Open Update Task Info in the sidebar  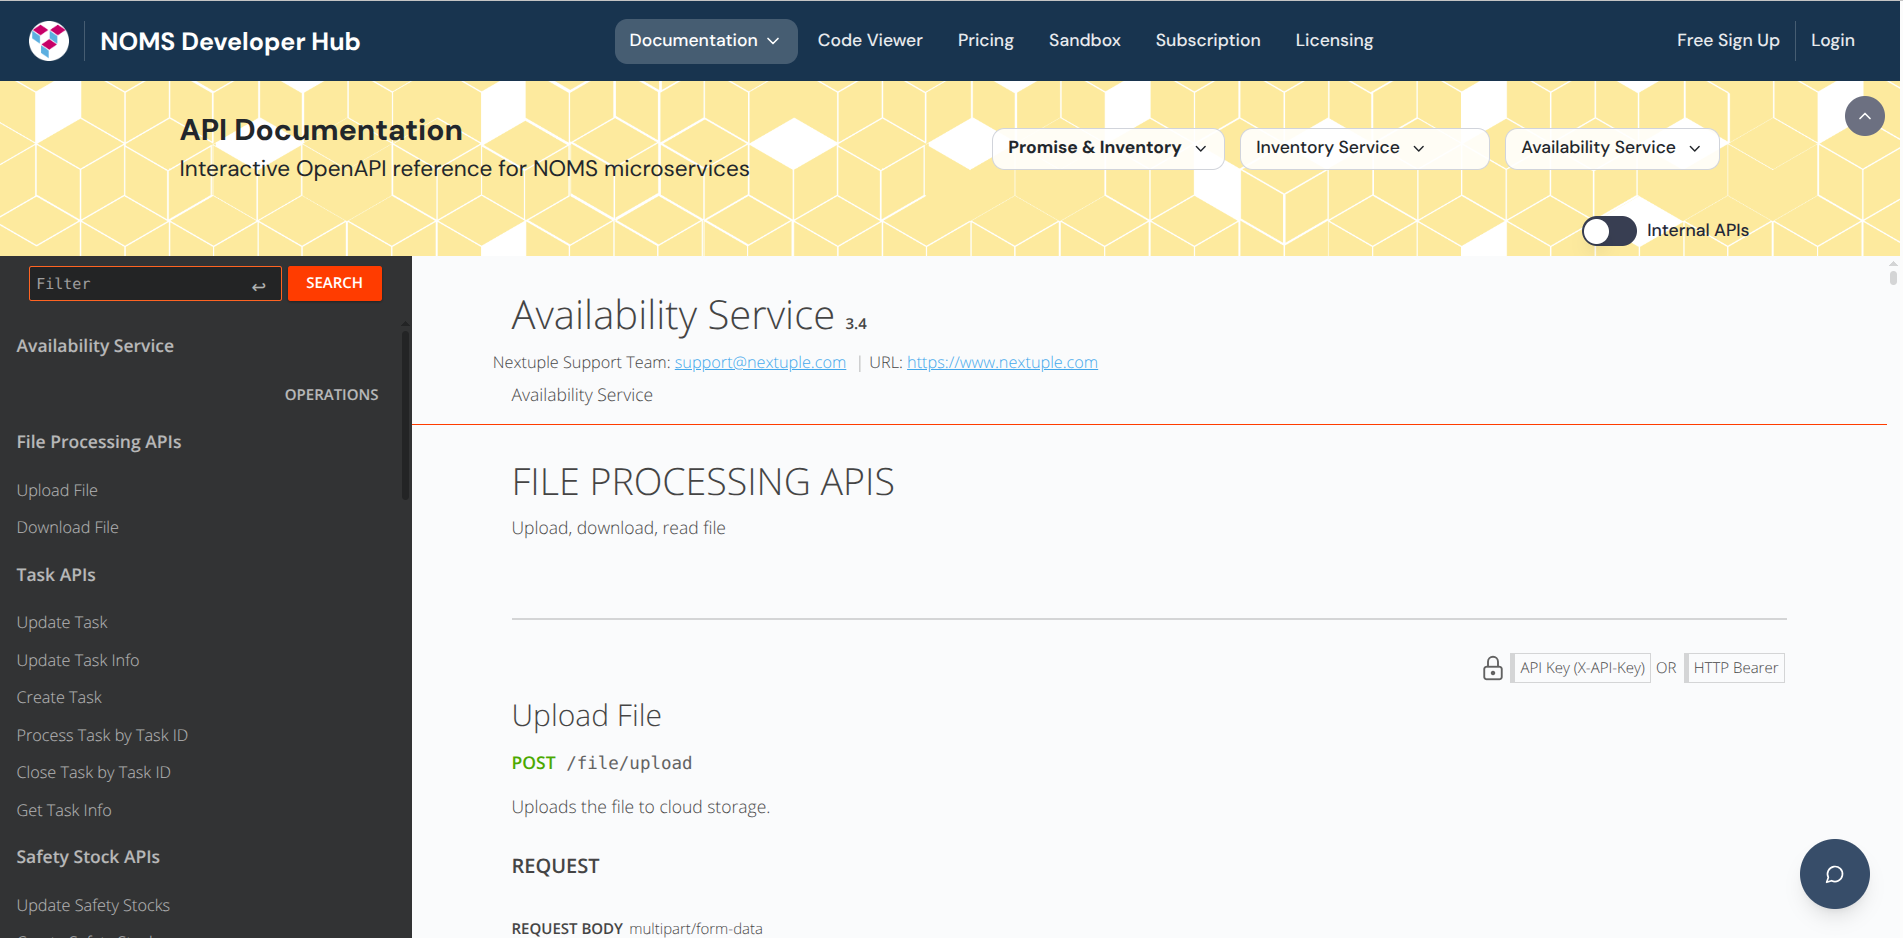78,661
